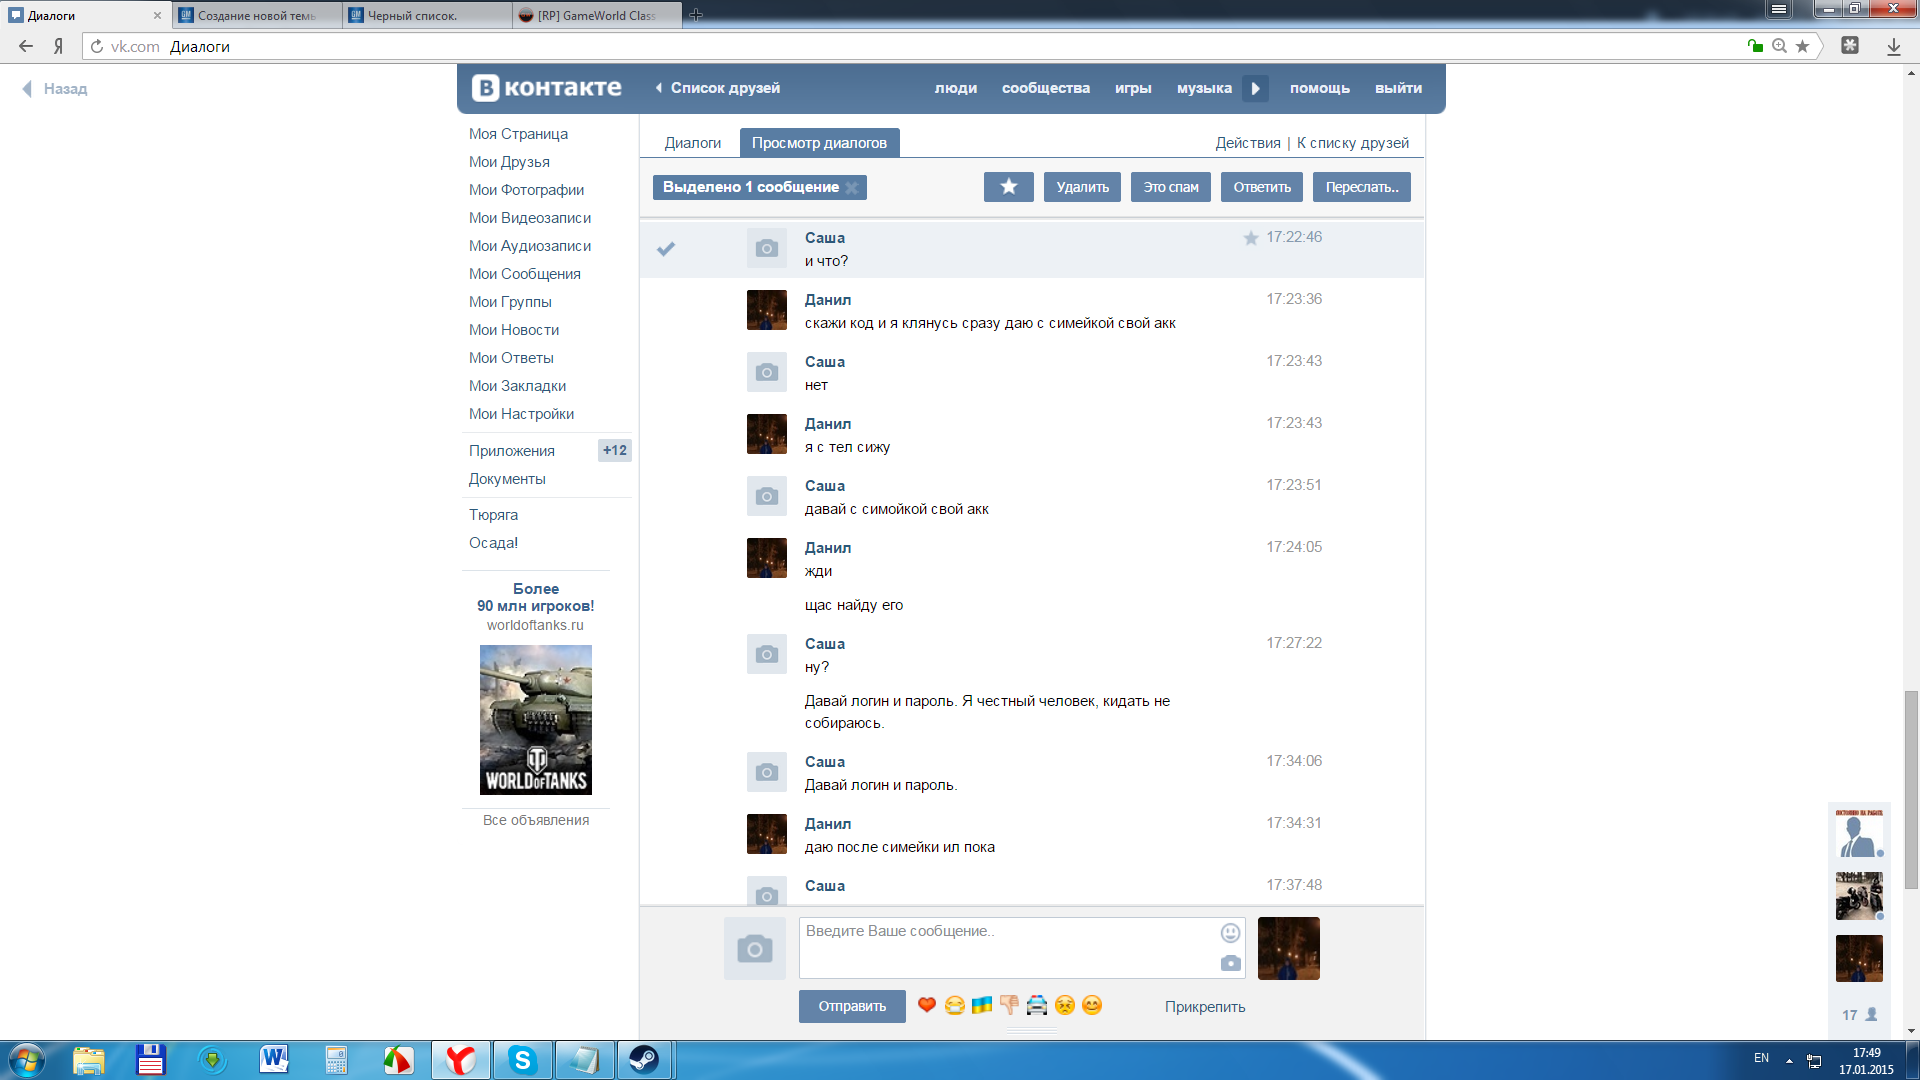The width and height of the screenshot is (1920, 1080).
Task: Clear selection using X on 'Выделено 1 сообщение'
Action: [852, 188]
